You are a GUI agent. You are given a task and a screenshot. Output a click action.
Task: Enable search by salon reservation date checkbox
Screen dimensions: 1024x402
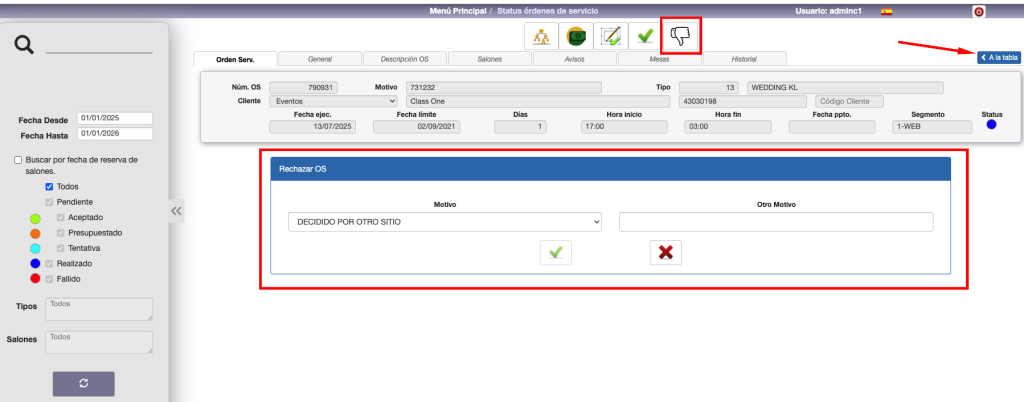click(19, 160)
